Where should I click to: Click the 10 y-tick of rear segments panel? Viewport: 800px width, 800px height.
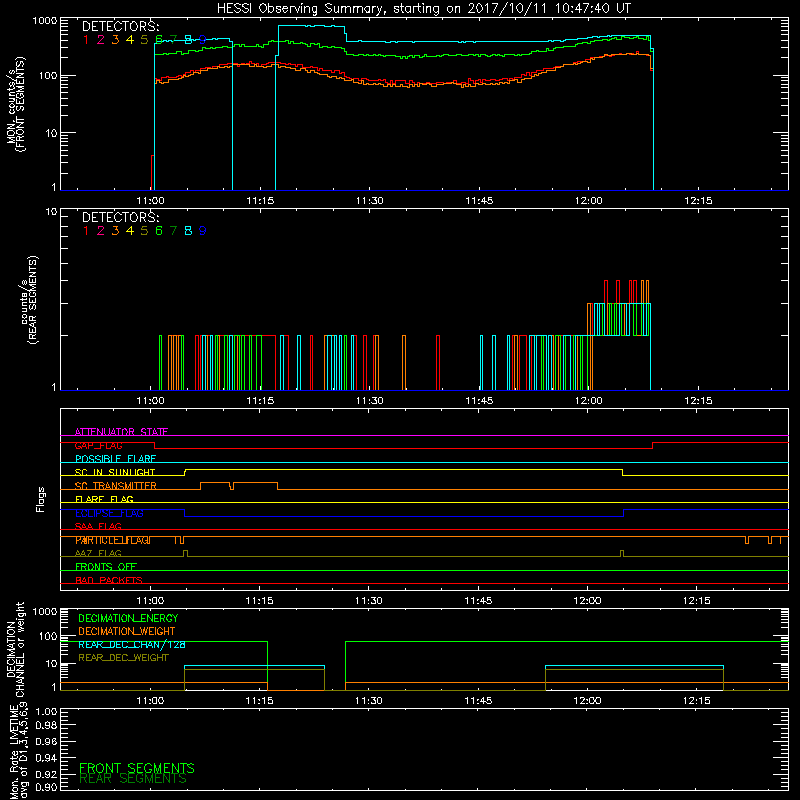pos(52,211)
